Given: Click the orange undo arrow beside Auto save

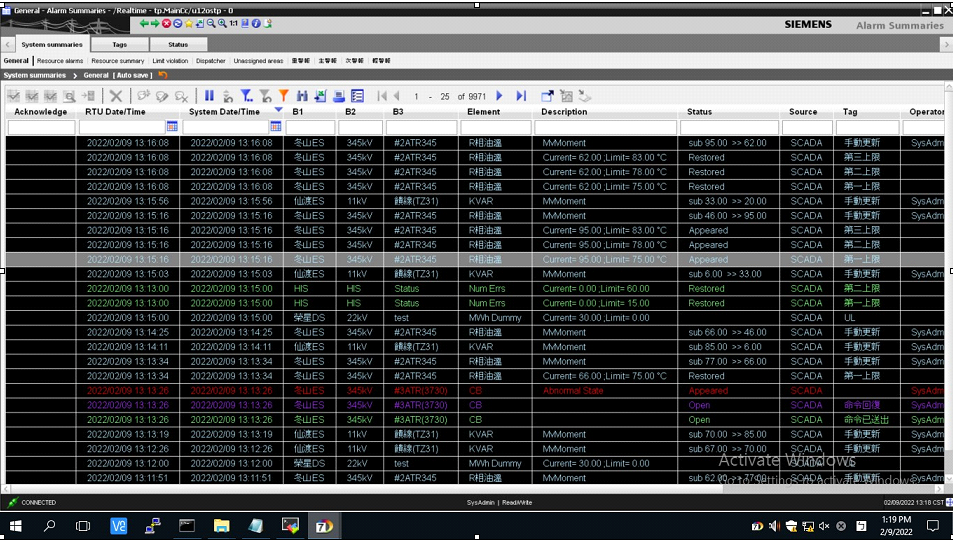Looking at the screenshot, I should [163, 75].
